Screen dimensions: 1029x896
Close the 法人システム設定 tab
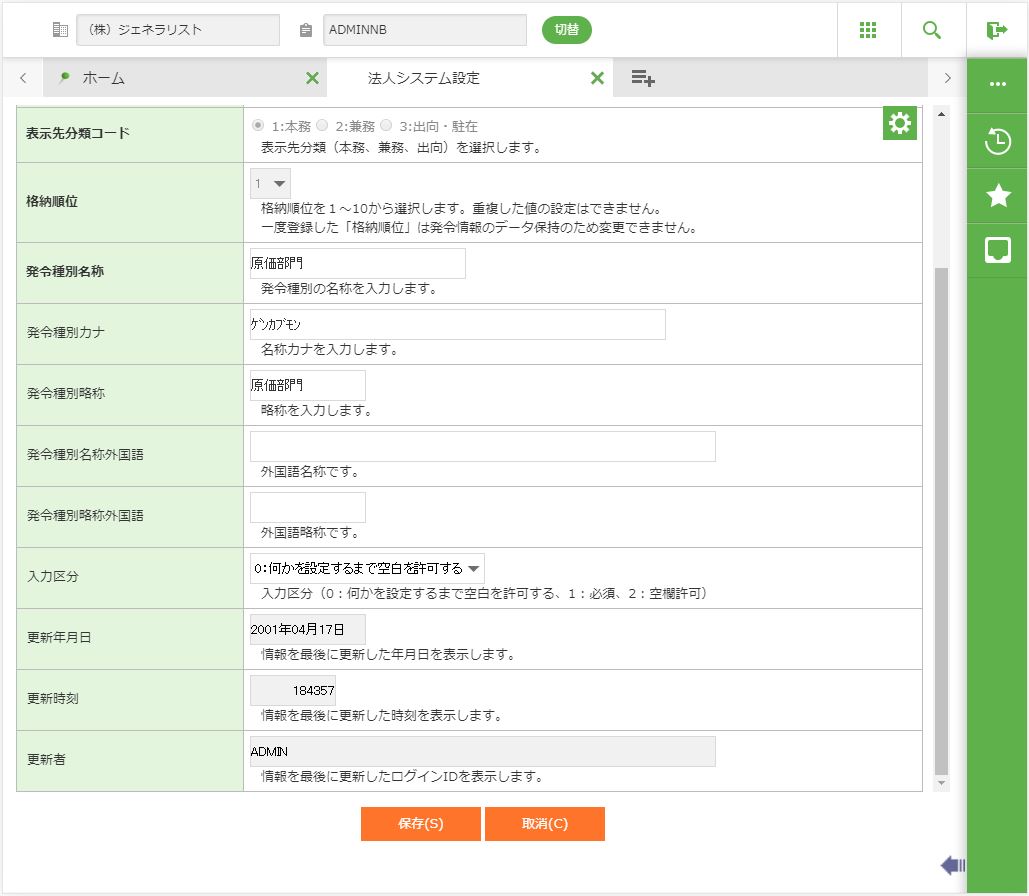pyautogui.click(x=597, y=78)
